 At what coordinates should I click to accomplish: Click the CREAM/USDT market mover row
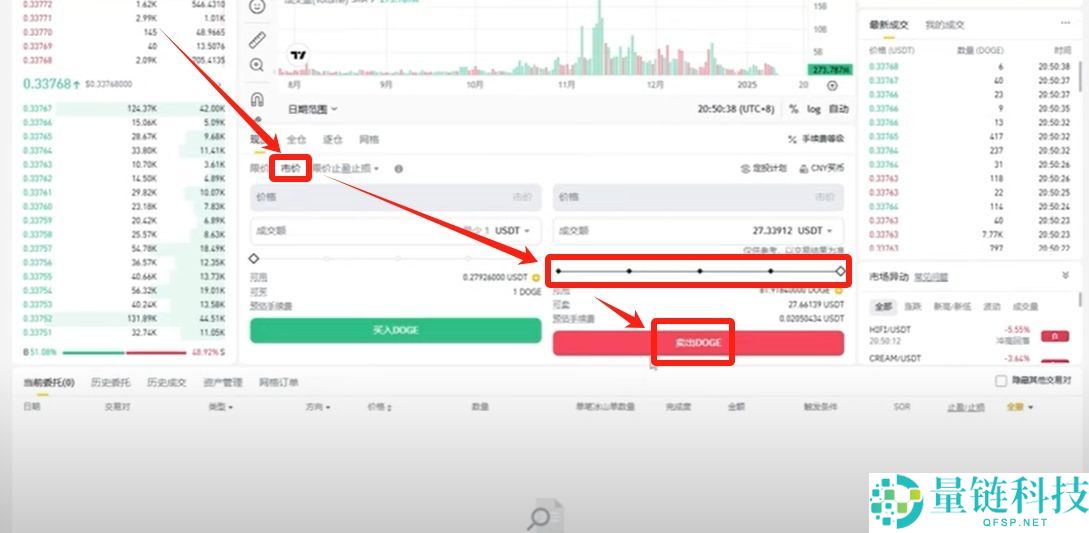[970, 359]
